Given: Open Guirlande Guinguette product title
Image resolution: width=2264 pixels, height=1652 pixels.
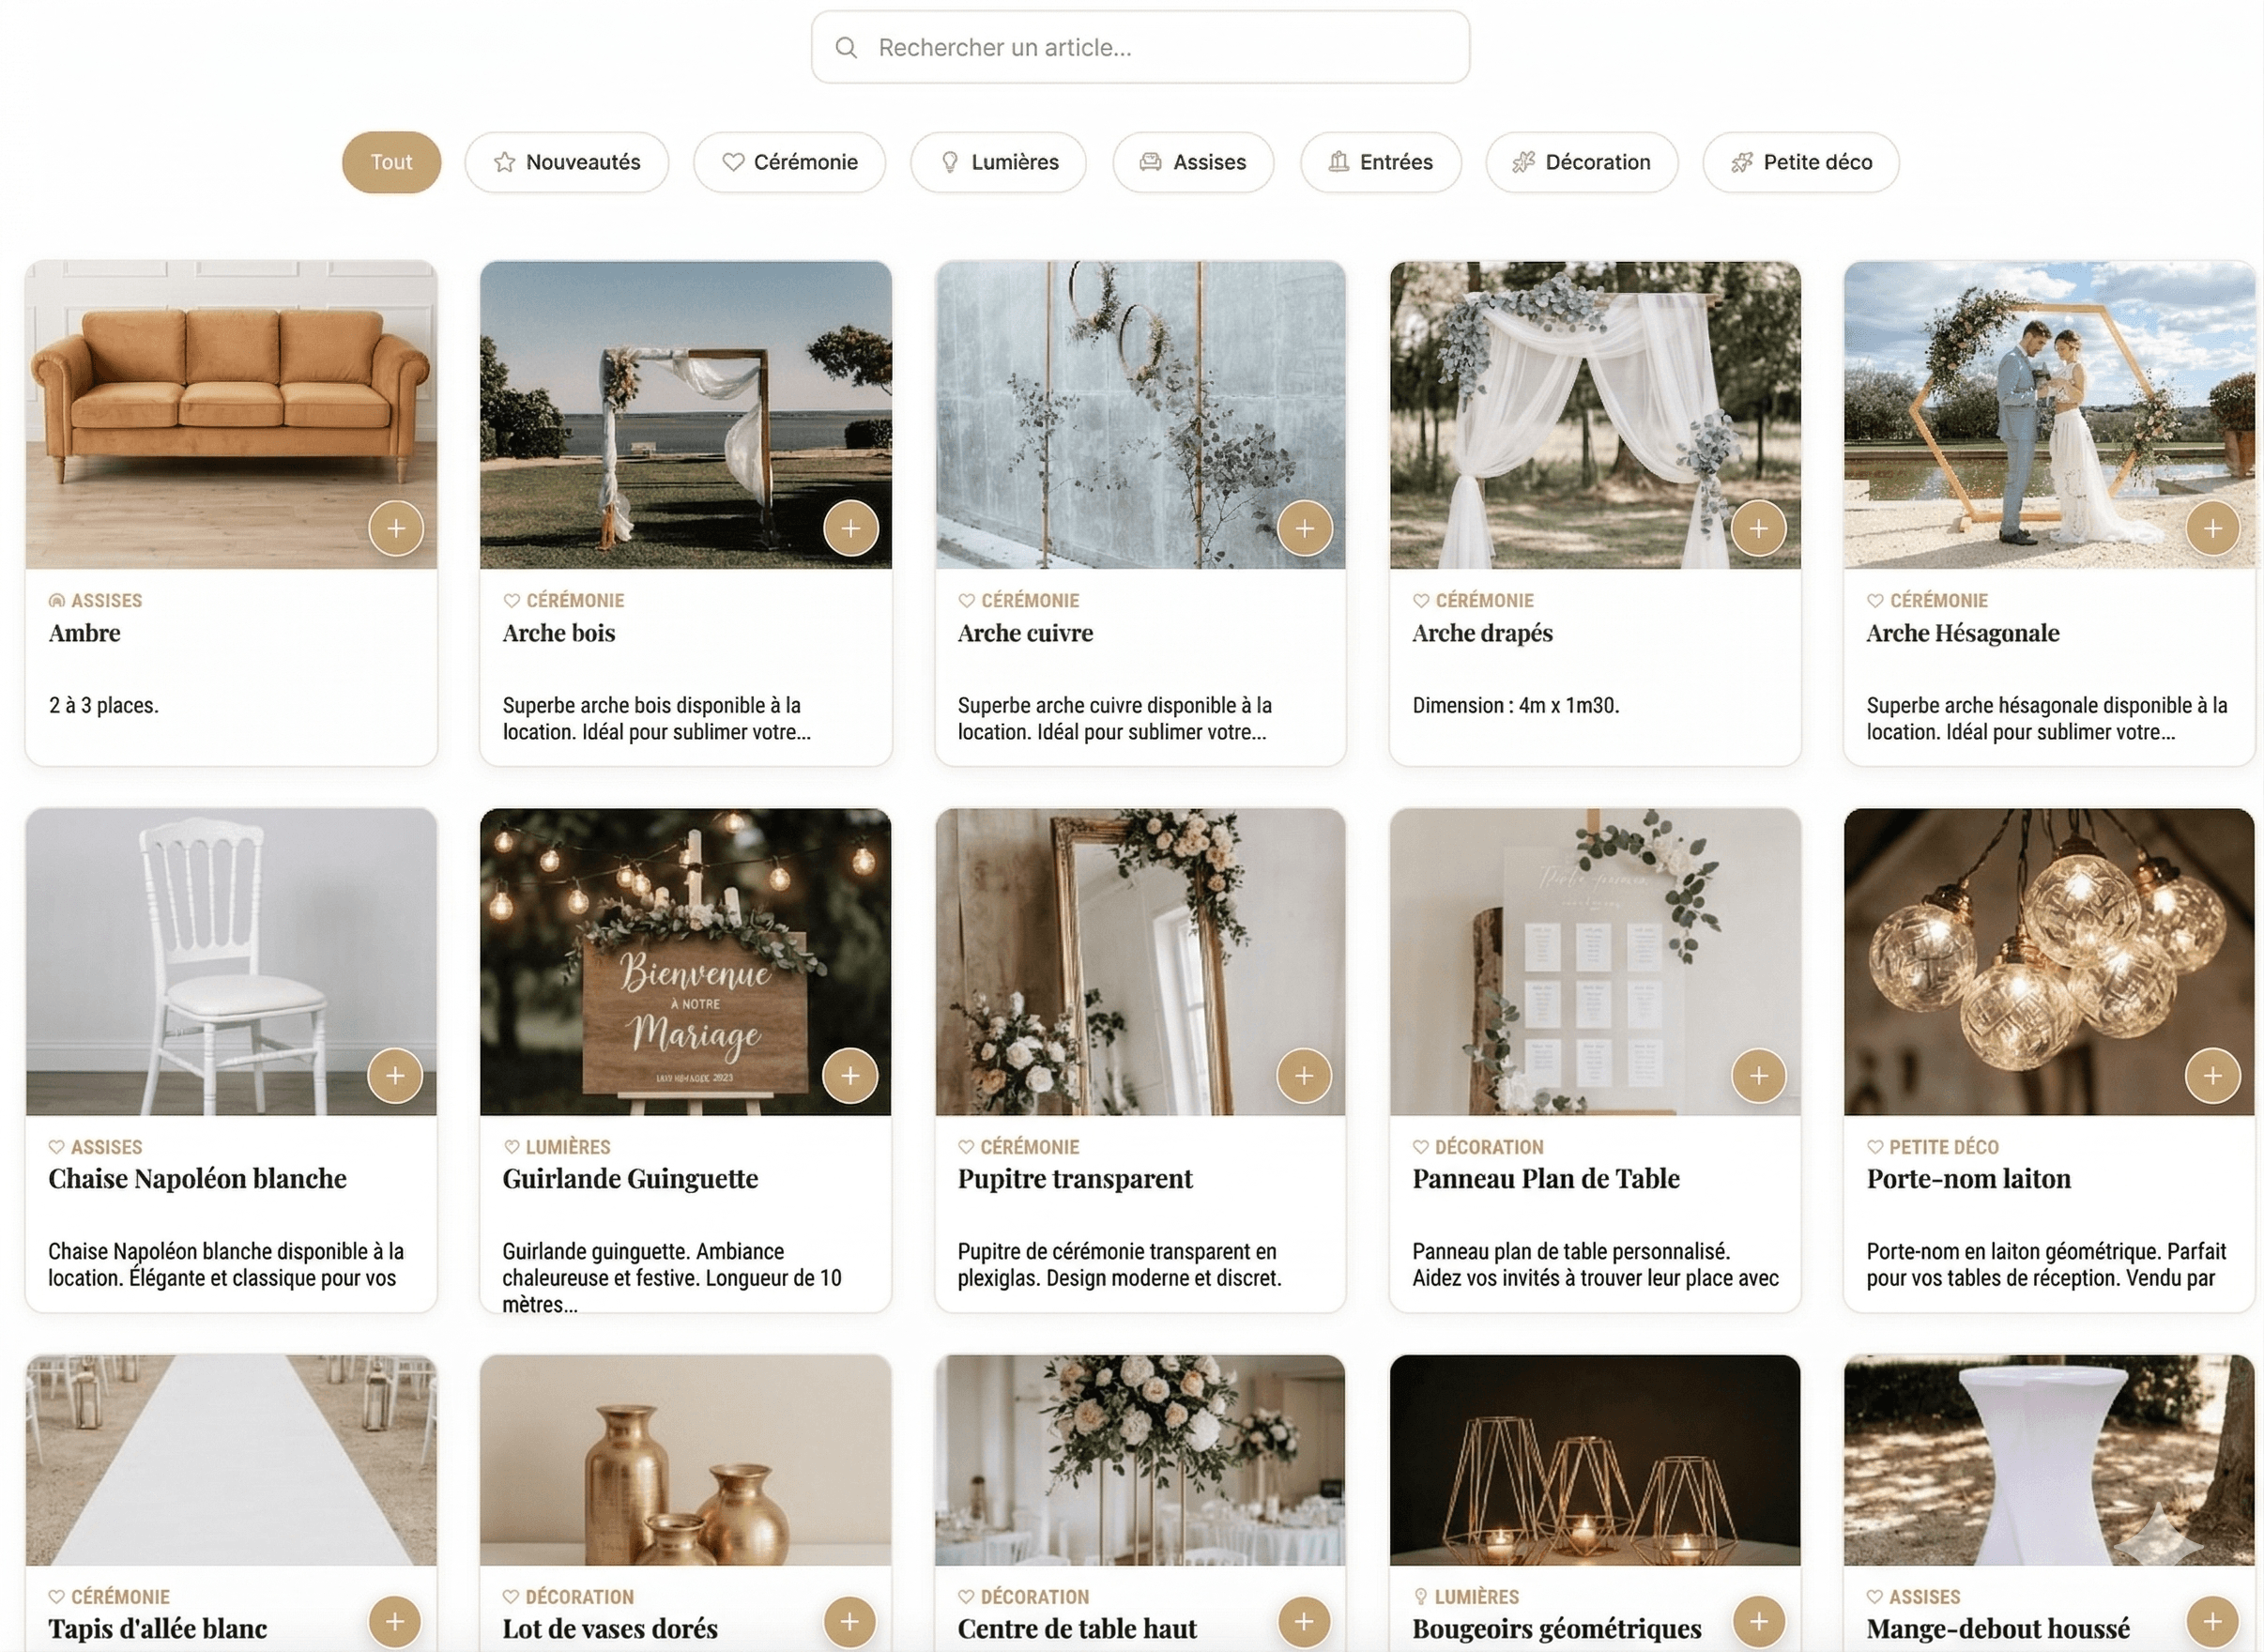Looking at the screenshot, I should point(630,1179).
